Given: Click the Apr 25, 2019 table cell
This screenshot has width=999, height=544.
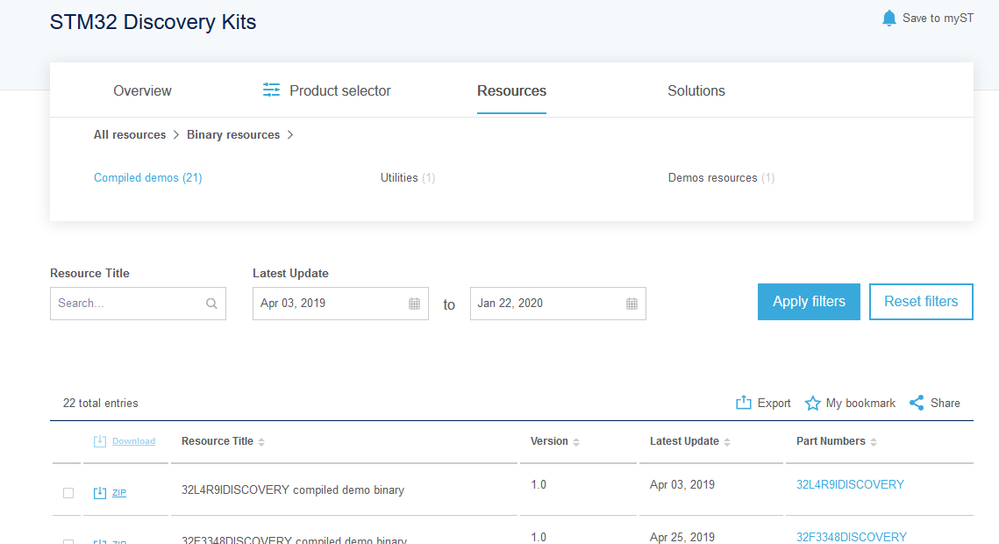Looking at the screenshot, I should tap(682, 537).
